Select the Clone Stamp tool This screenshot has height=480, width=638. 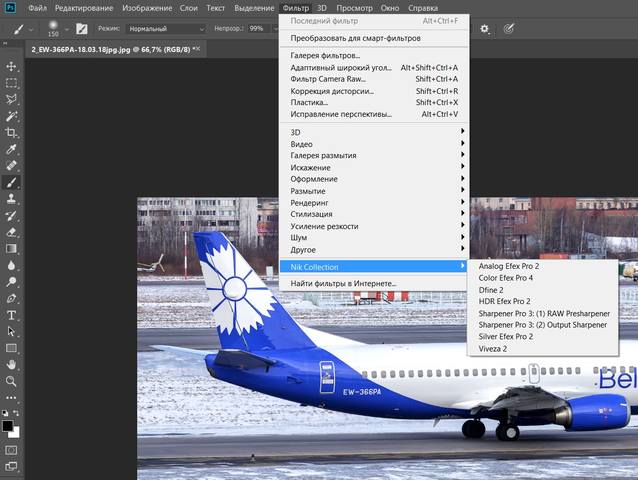point(11,199)
